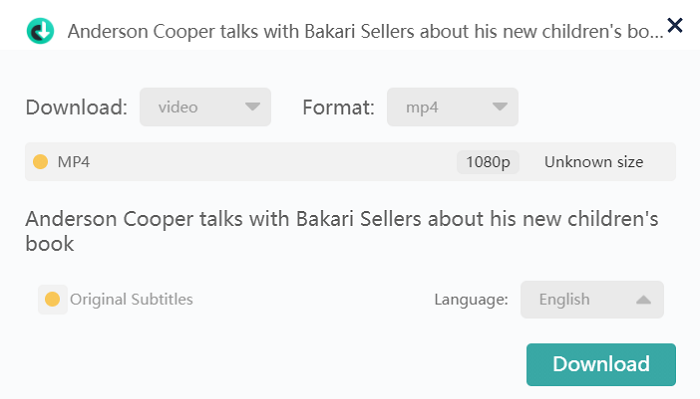Select the MP4 1080p format row
Screen dimensions: 700x399
click(x=350, y=162)
